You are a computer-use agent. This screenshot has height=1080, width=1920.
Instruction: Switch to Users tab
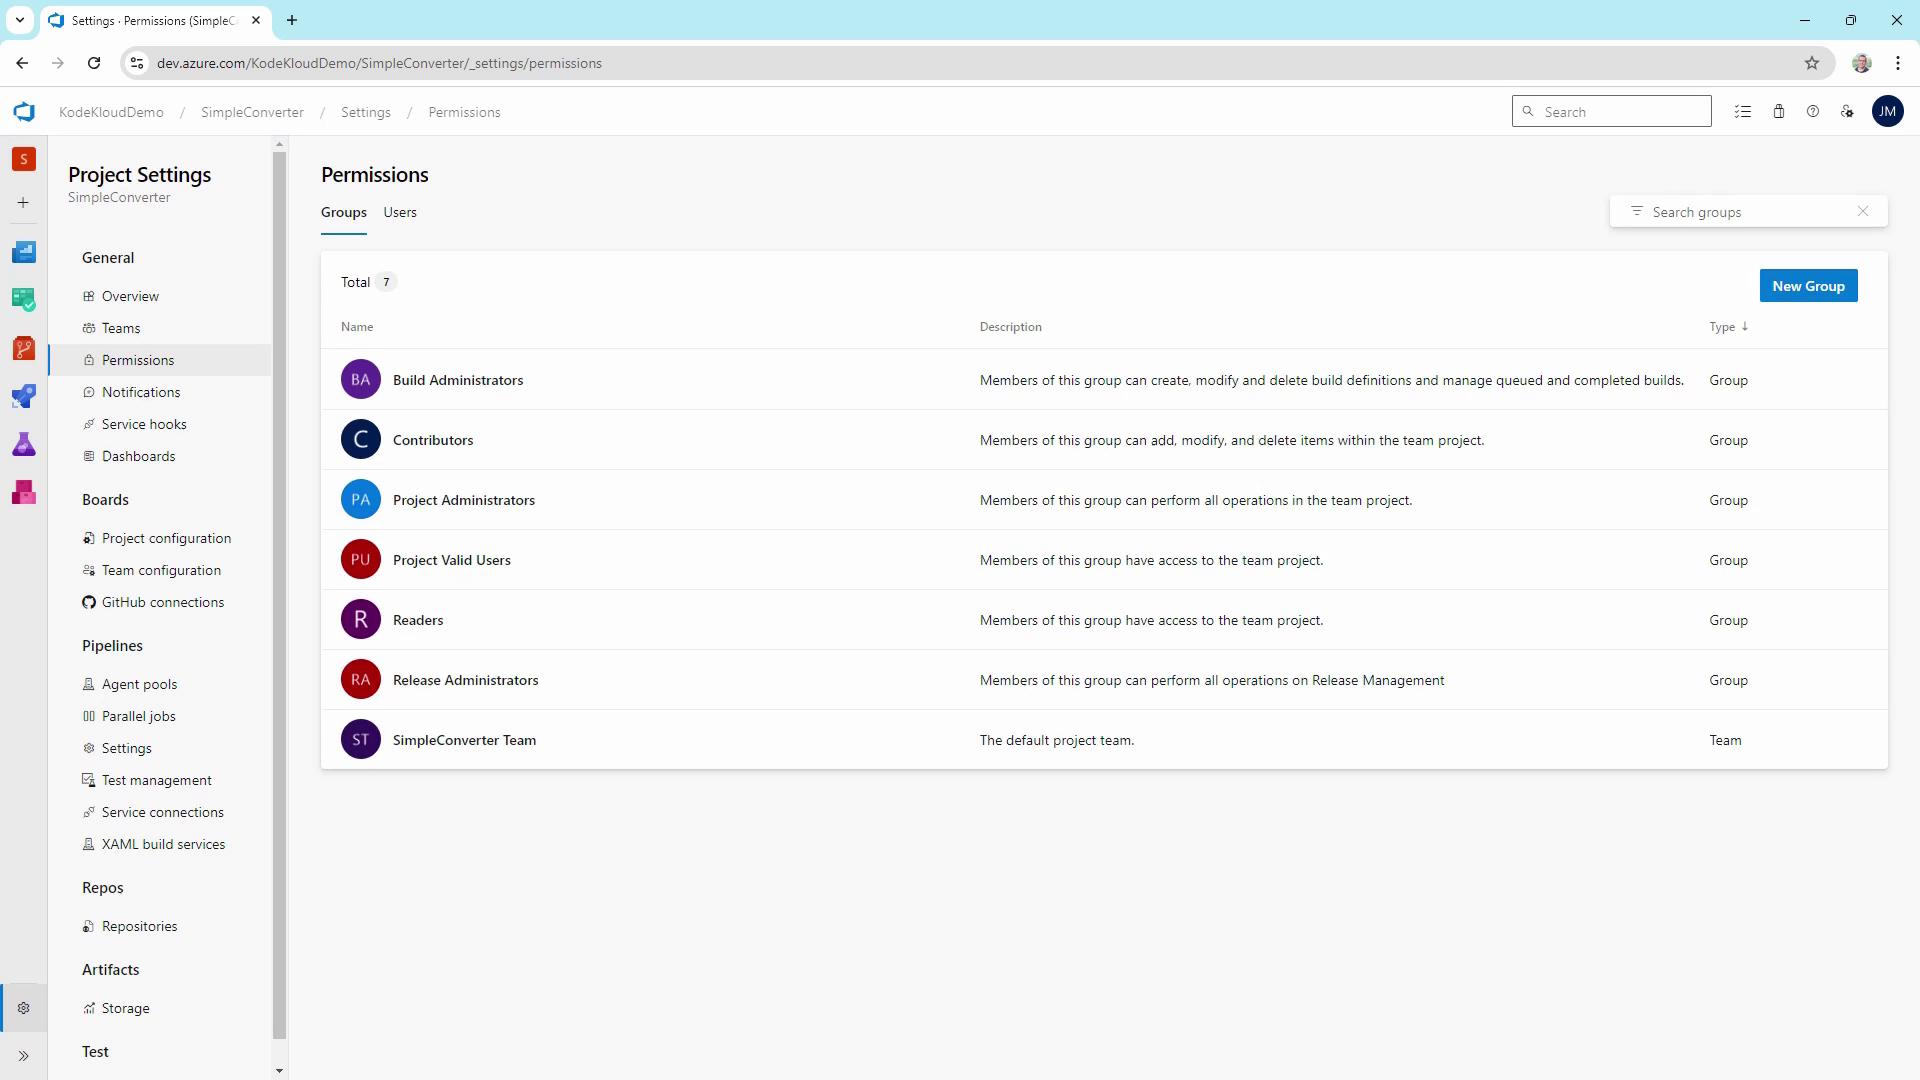(400, 213)
